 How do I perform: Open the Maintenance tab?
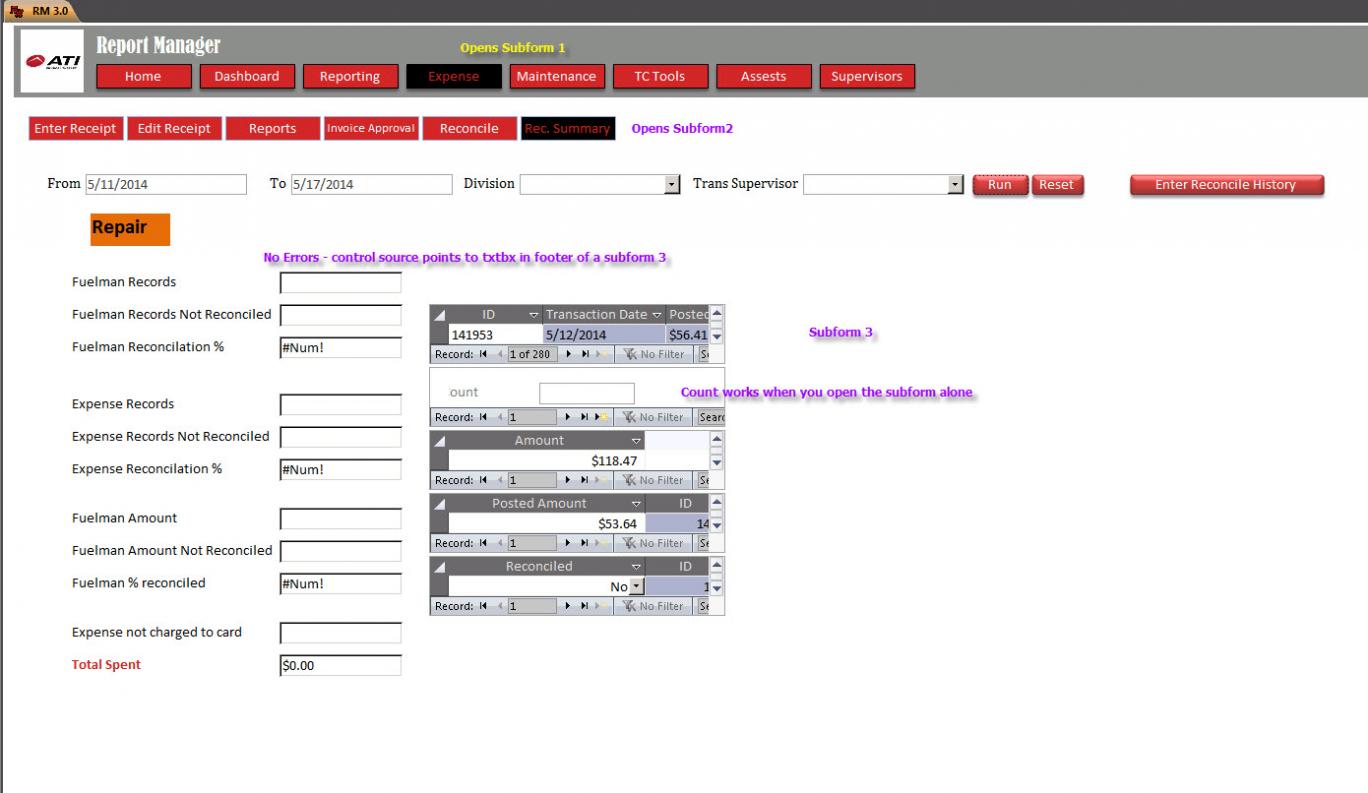tap(556, 77)
